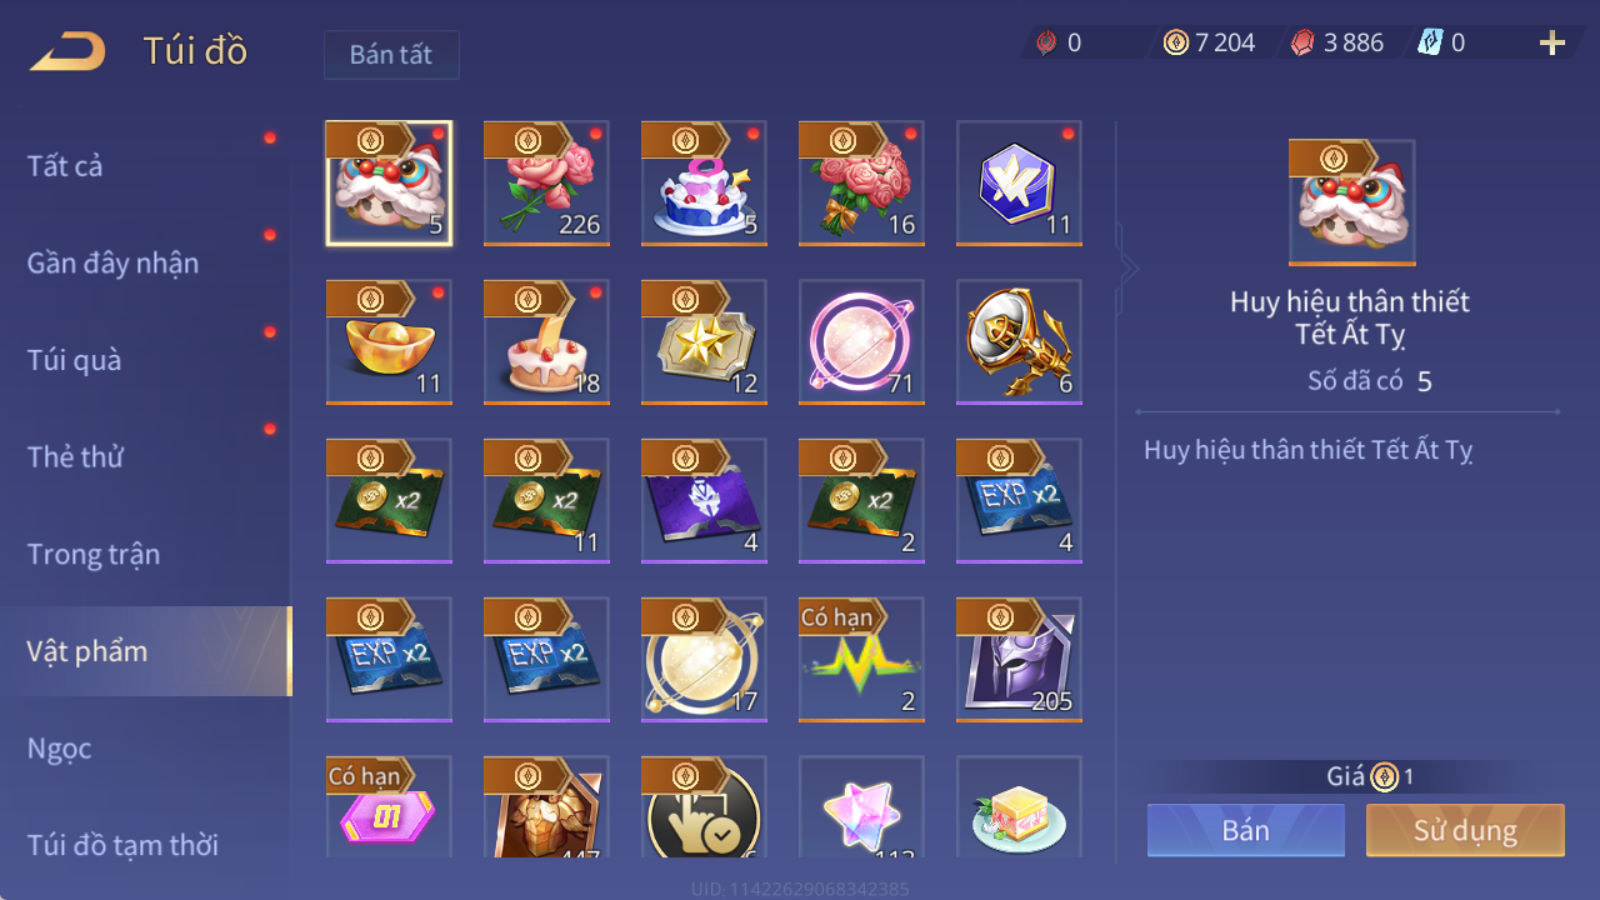Select the rose bouquet item with count 16

pyautogui.click(x=861, y=183)
